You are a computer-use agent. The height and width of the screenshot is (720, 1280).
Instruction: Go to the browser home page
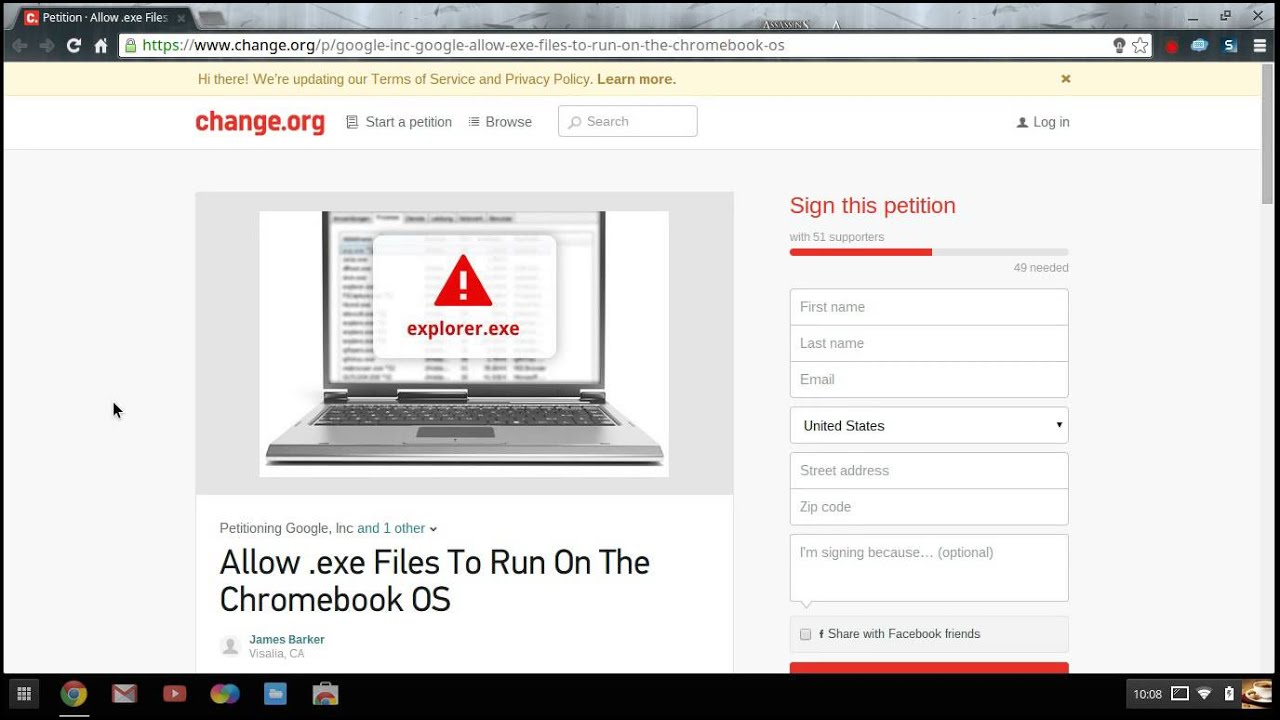click(x=101, y=45)
